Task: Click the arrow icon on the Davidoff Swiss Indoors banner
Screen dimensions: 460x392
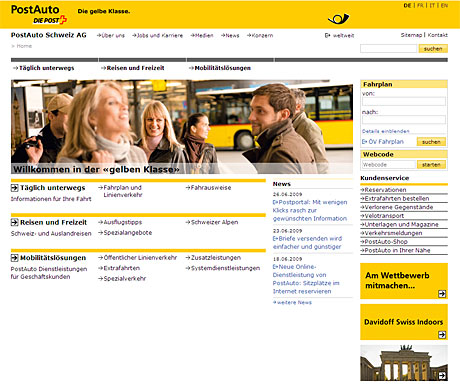Action: point(442,334)
